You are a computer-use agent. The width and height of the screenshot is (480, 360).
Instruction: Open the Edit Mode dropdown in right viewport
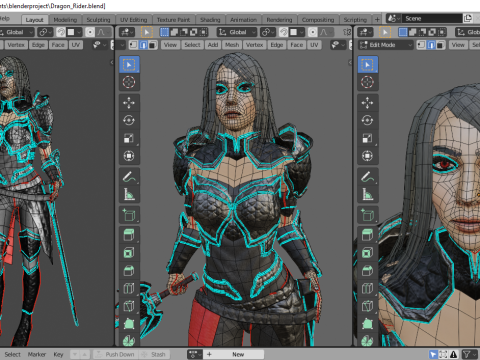[386, 45]
